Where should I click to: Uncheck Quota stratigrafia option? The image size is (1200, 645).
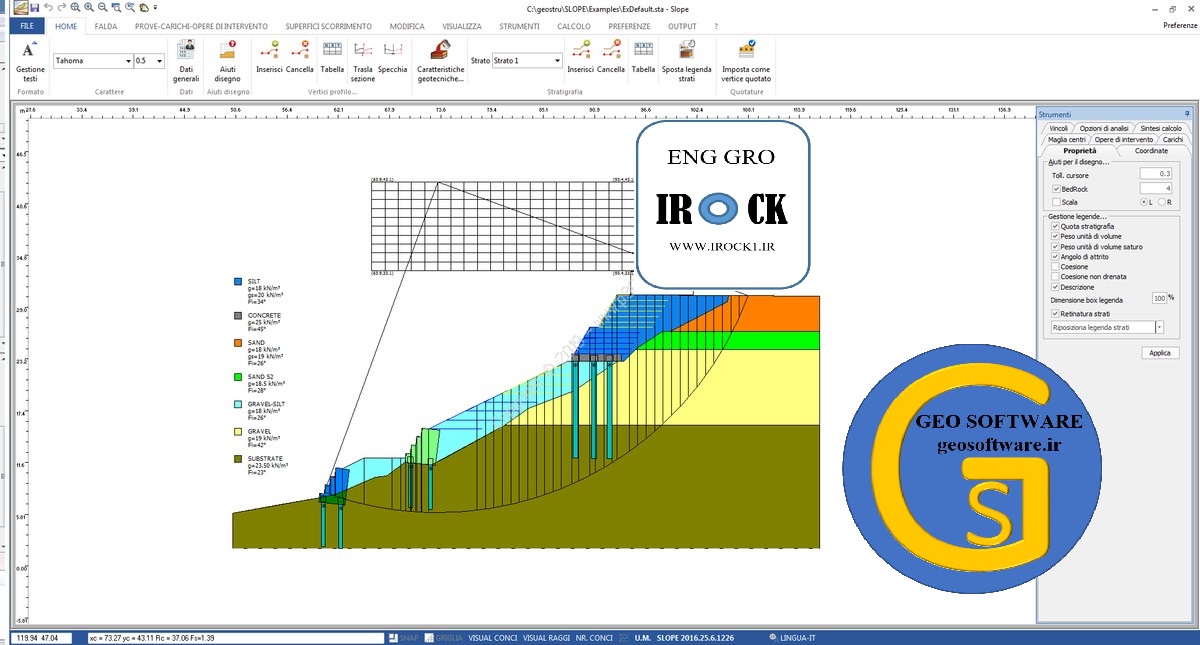pyautogui.click(x=1056, y=227)
